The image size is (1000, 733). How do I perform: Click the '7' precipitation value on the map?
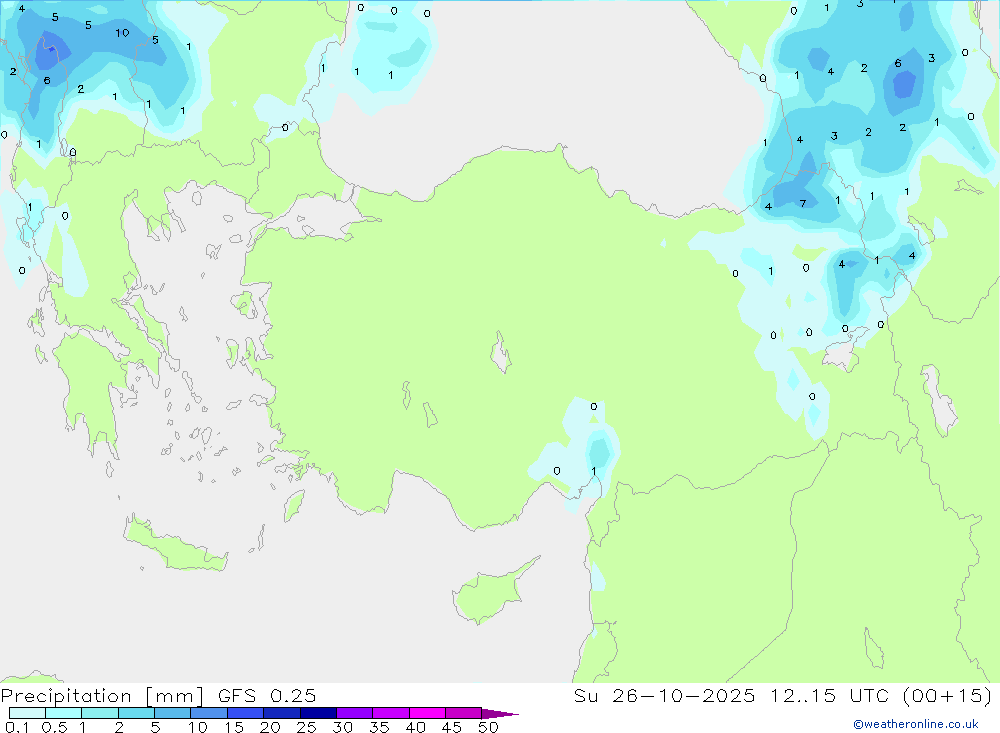pos(803,204)
